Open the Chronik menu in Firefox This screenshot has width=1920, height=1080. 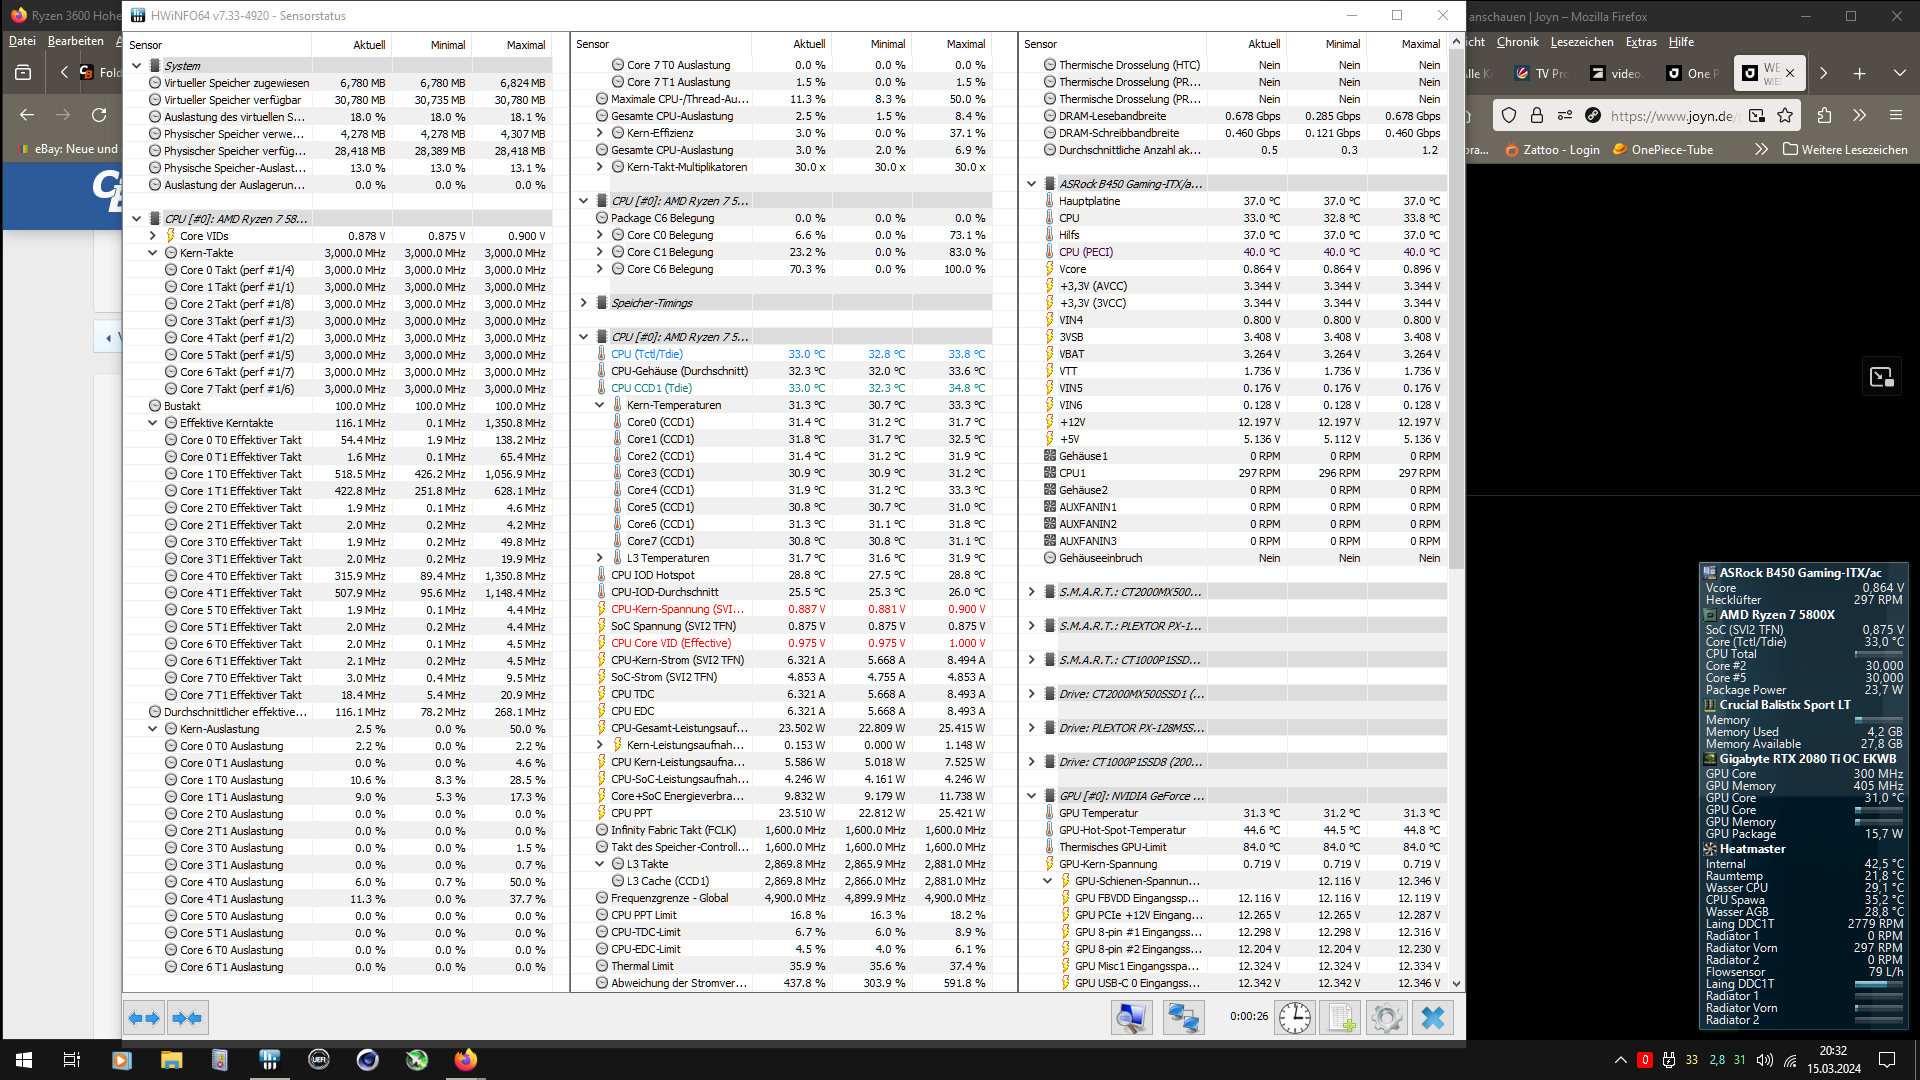tap(1517, 42)
